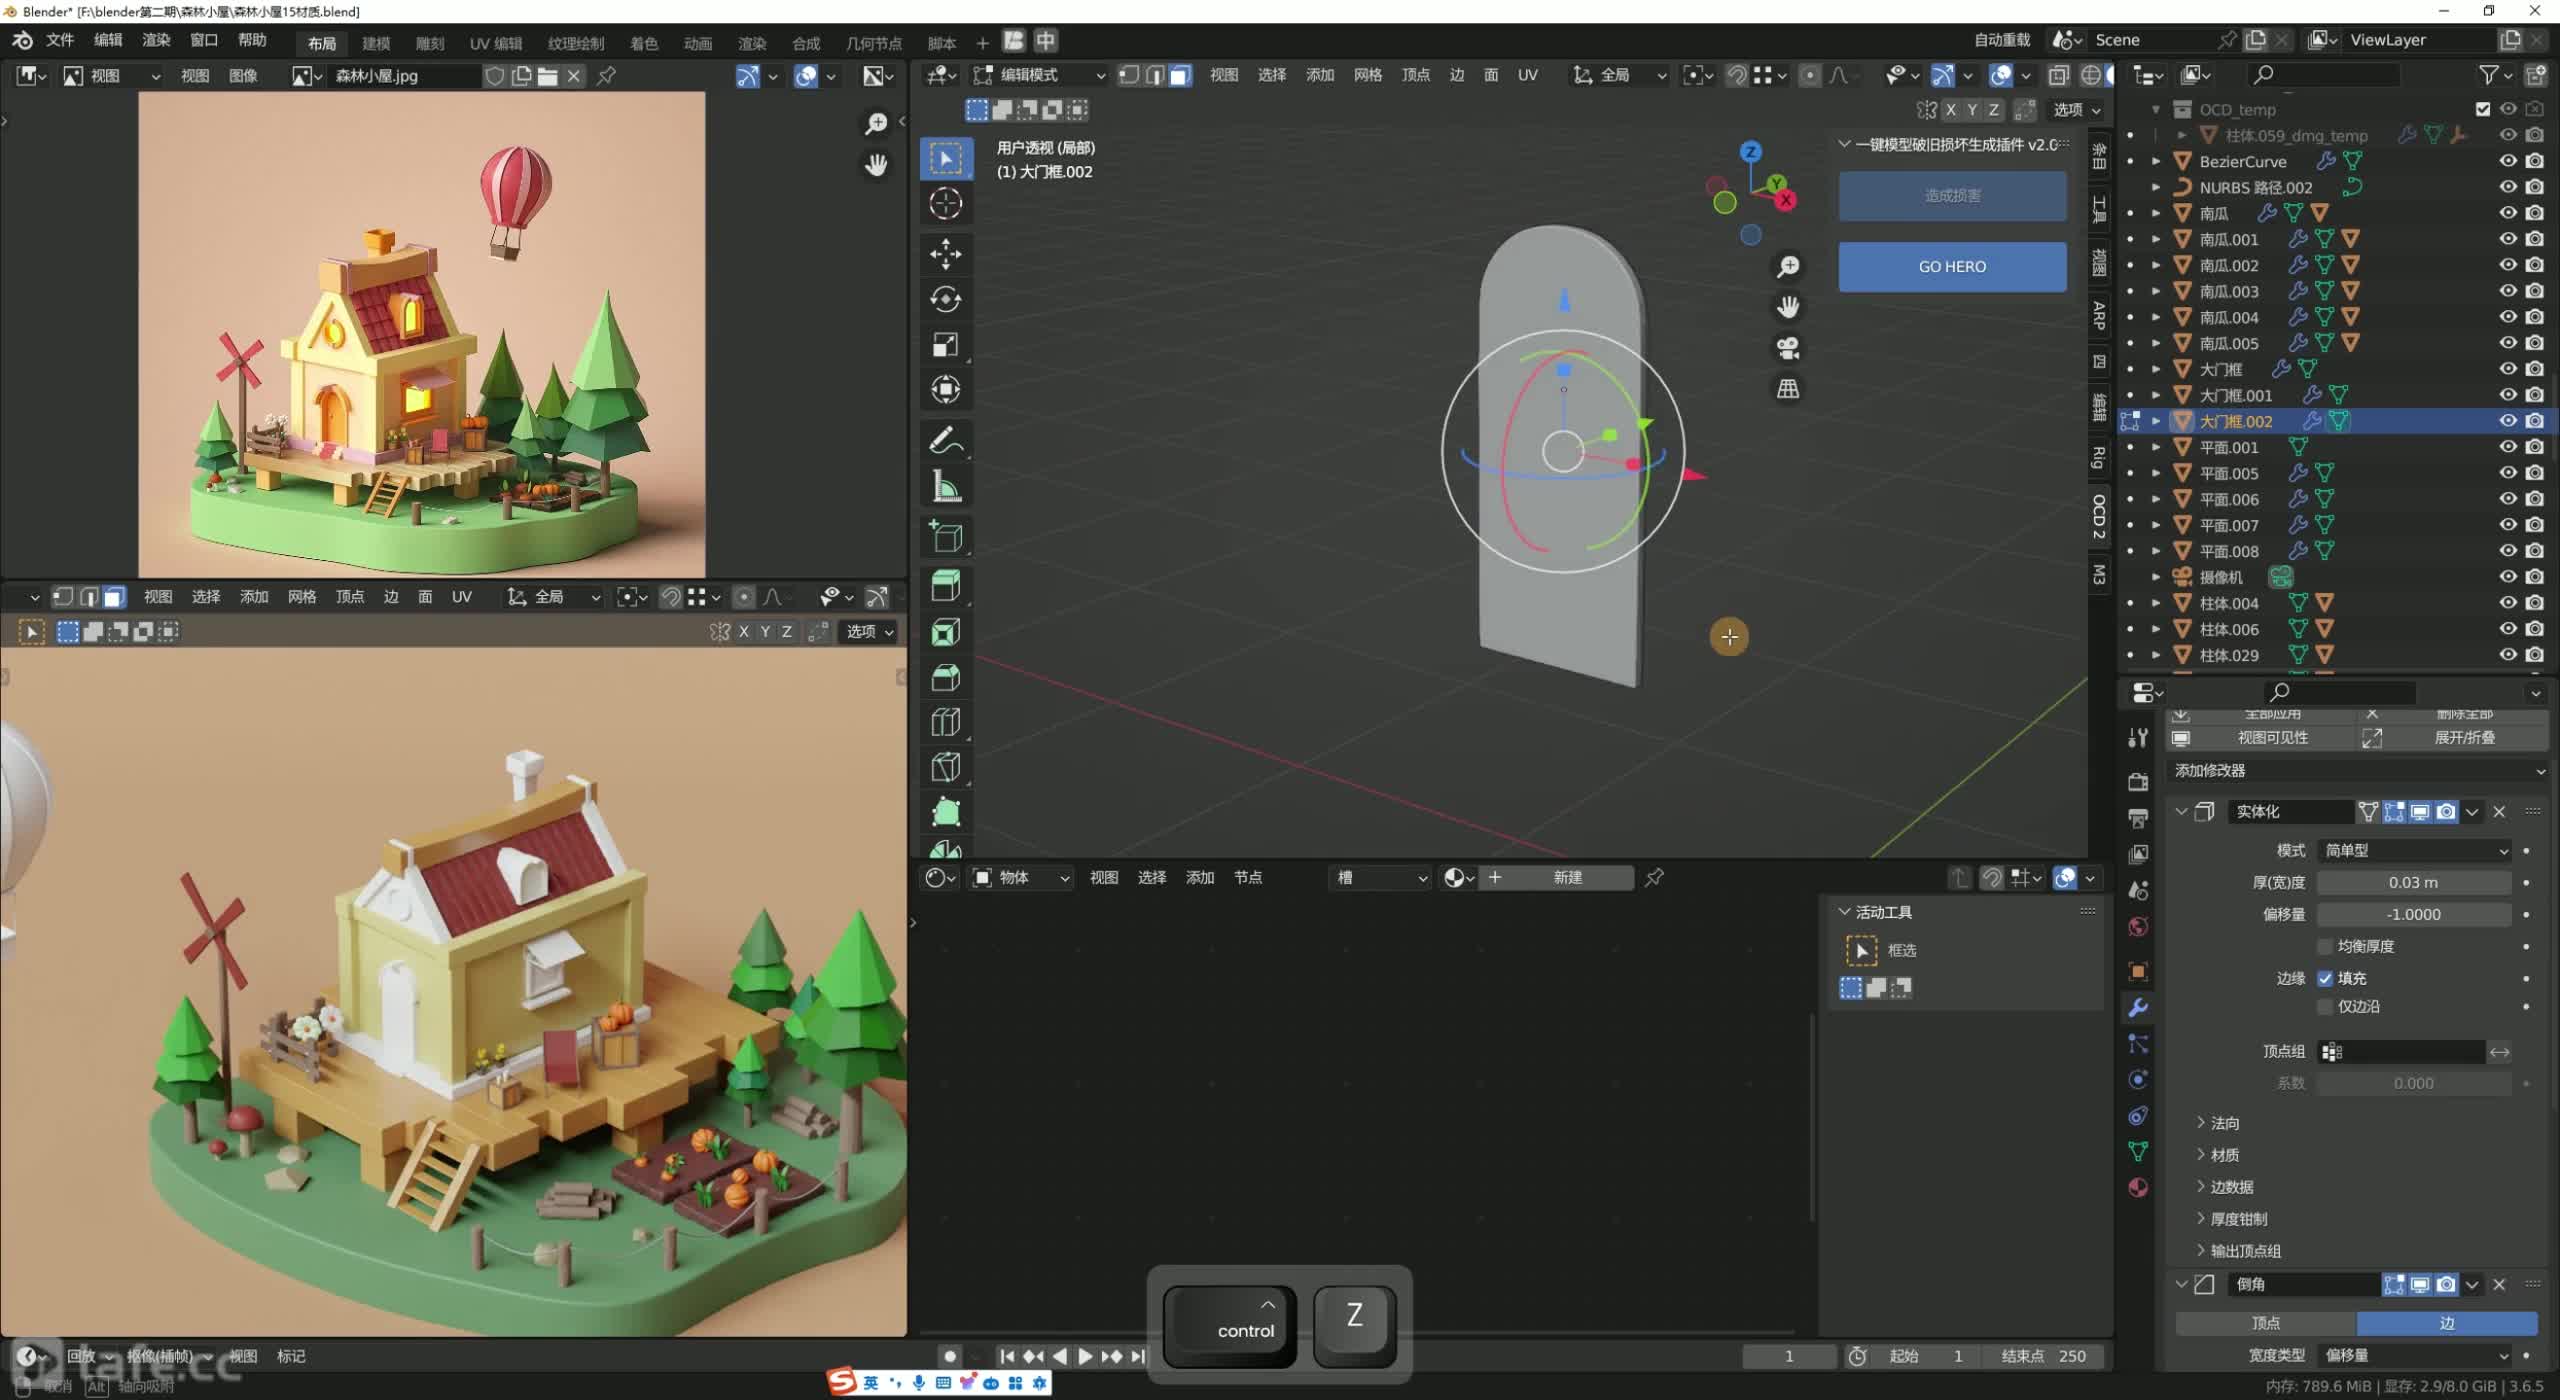Adjust the 偏移量 -1.0000 slider
This screenshot has width=2560, height=1400.
[2414, 914]
